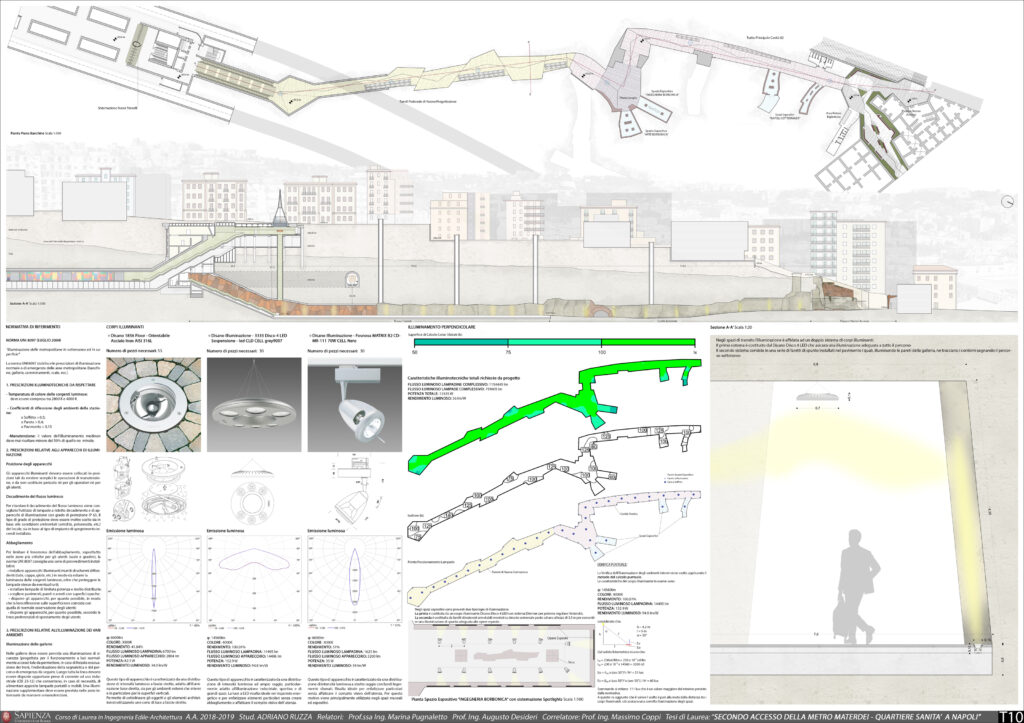Click the 'SECONDO ACCESSO DELLA METRO MATERDEI' thesis title
This screenshot has height=723, width=1024.
848,716
